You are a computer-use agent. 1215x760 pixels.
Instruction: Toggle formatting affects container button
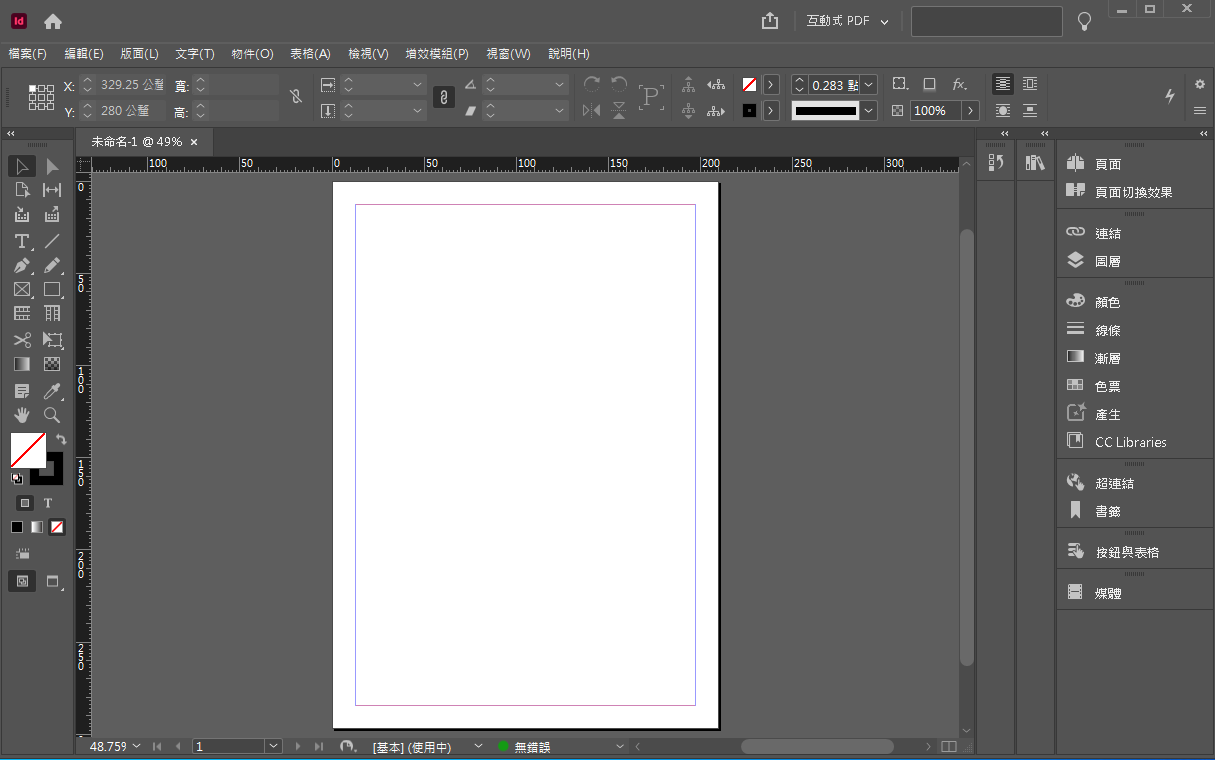(25, 503)
